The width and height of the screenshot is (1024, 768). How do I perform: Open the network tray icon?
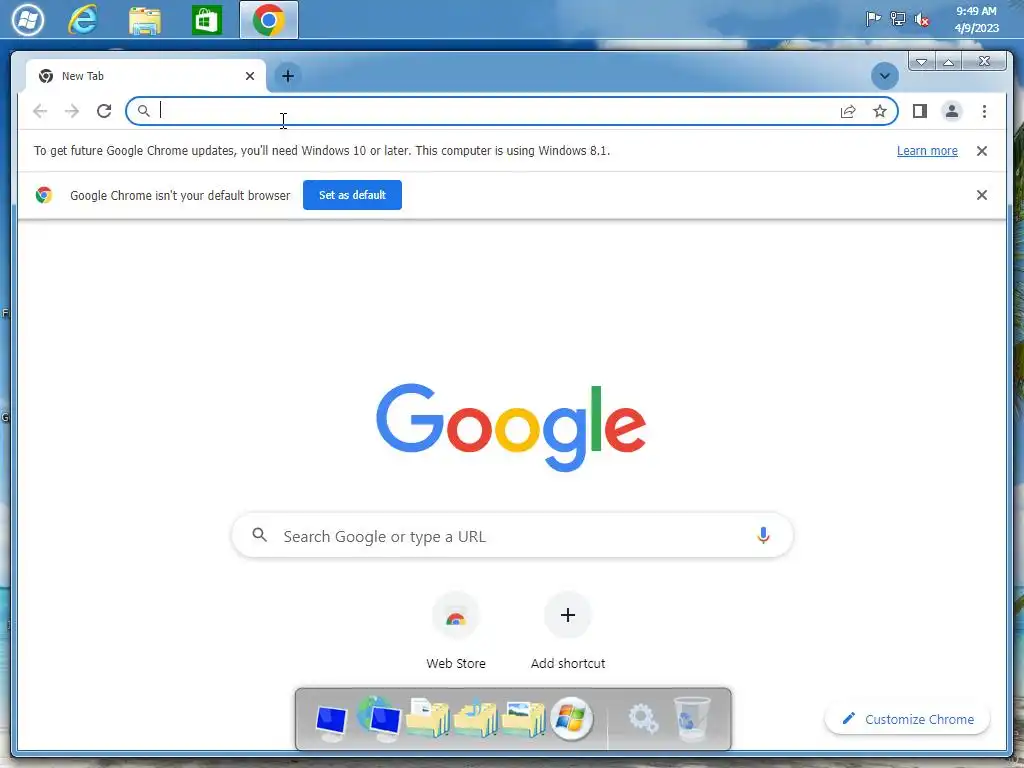898,19
